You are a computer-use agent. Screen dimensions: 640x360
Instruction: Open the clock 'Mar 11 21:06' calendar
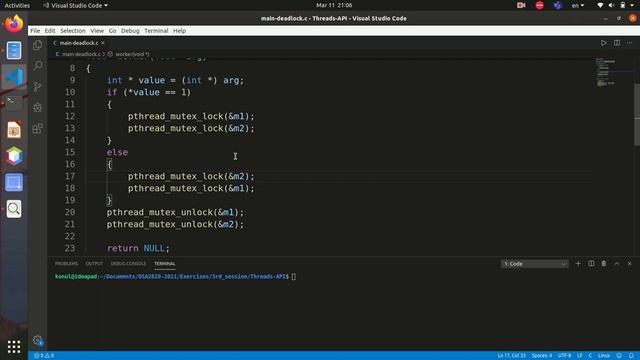(334, 5)
